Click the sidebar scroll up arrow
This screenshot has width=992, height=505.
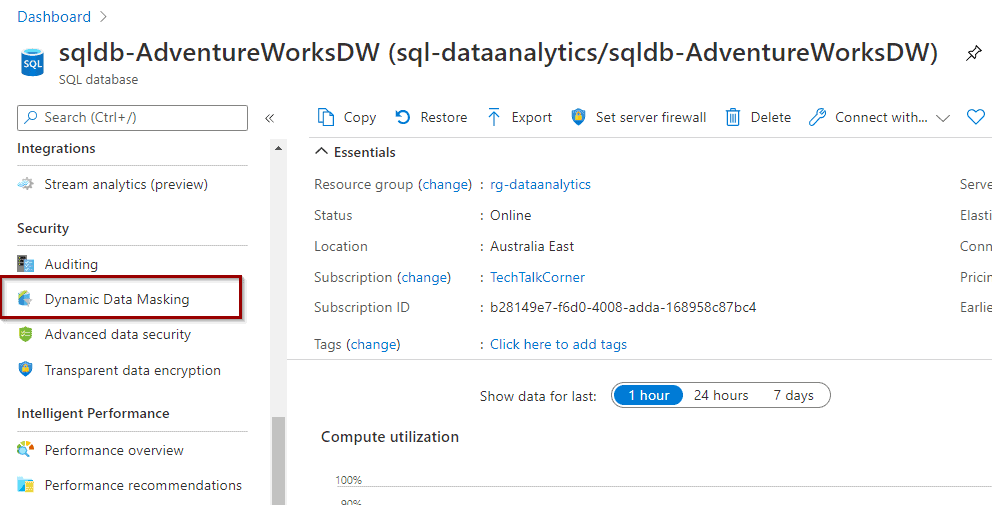278,149
